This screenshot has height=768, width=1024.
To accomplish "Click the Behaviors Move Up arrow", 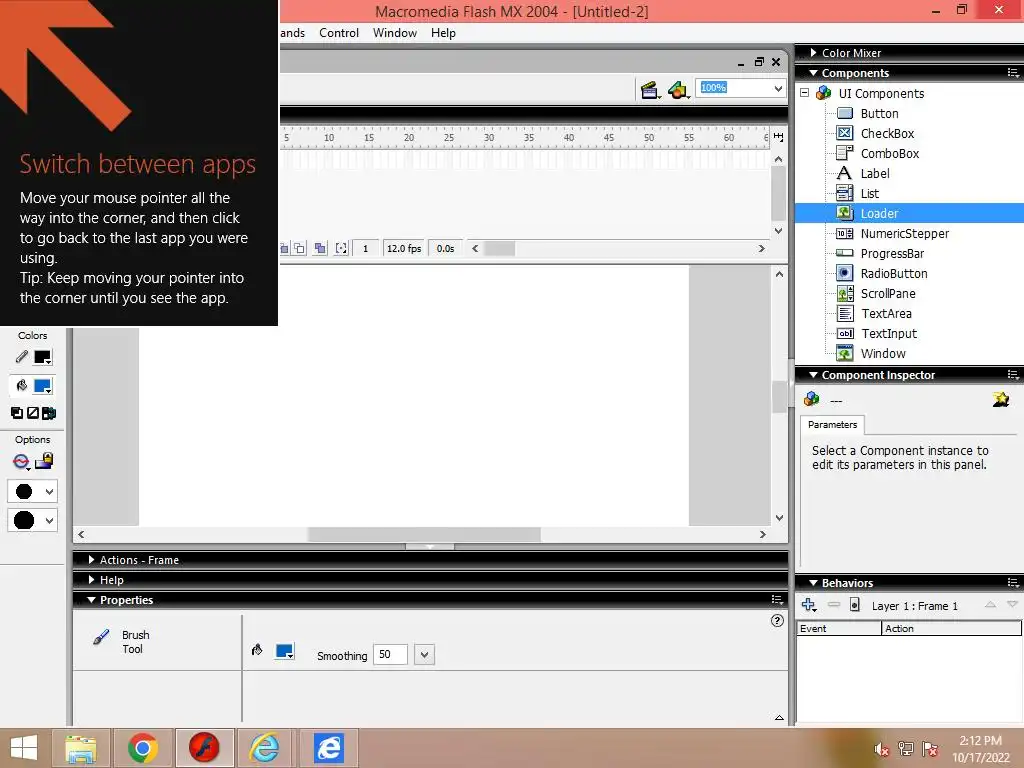I will pyautogui.click(x=990, y=605).
